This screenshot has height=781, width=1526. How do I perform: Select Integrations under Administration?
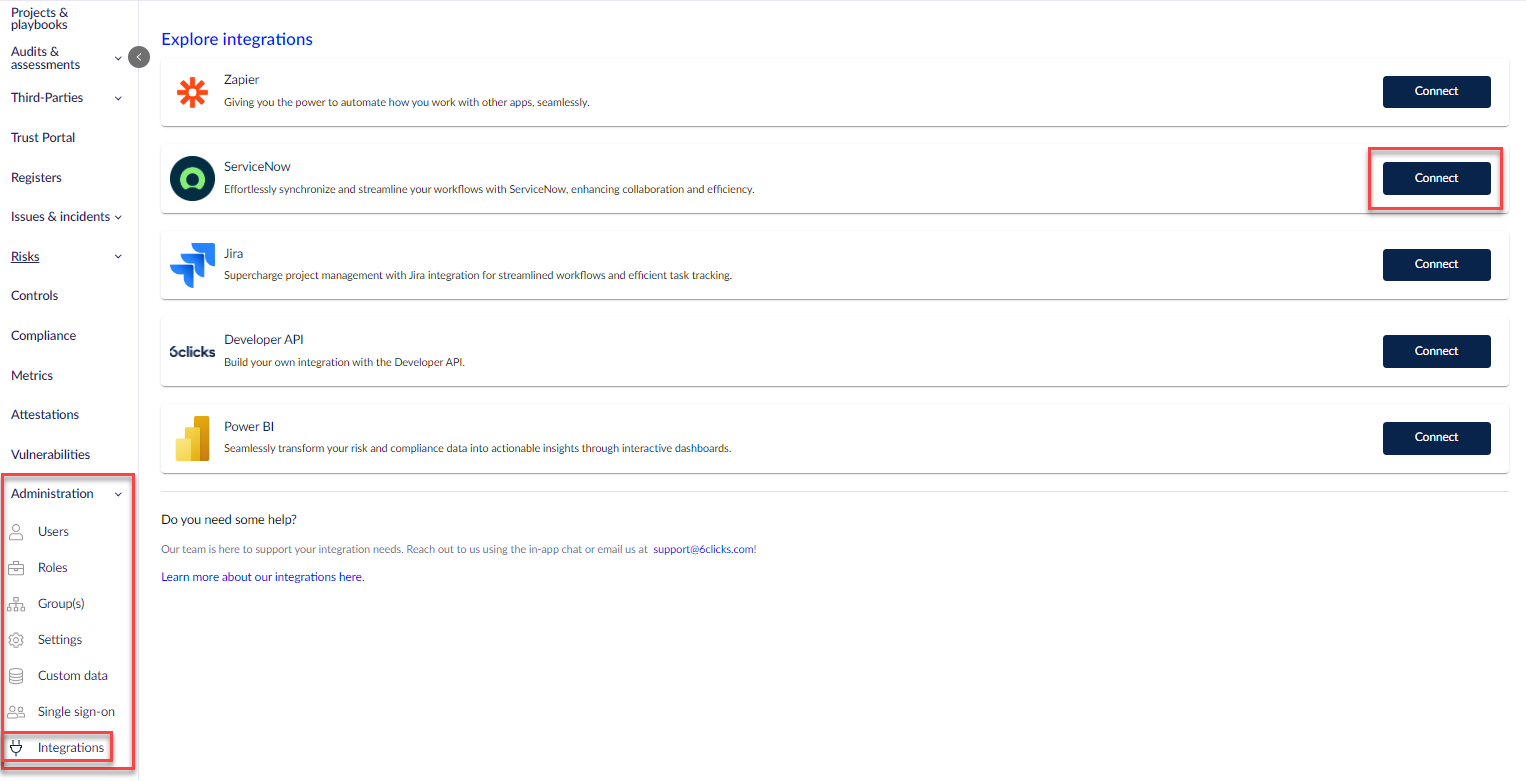pos(71,748)
